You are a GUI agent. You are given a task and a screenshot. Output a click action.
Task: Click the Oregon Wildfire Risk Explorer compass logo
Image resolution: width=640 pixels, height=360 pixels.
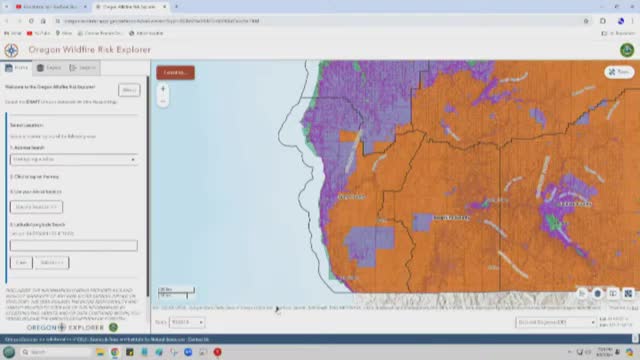pos(11,50)
